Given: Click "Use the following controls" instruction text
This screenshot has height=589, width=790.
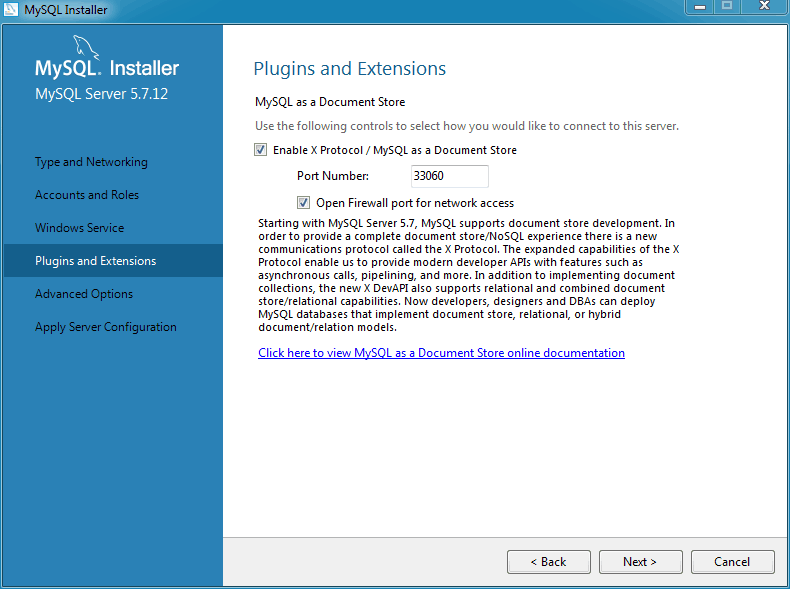Looking at the screenshot, I should tap(467, 125).
